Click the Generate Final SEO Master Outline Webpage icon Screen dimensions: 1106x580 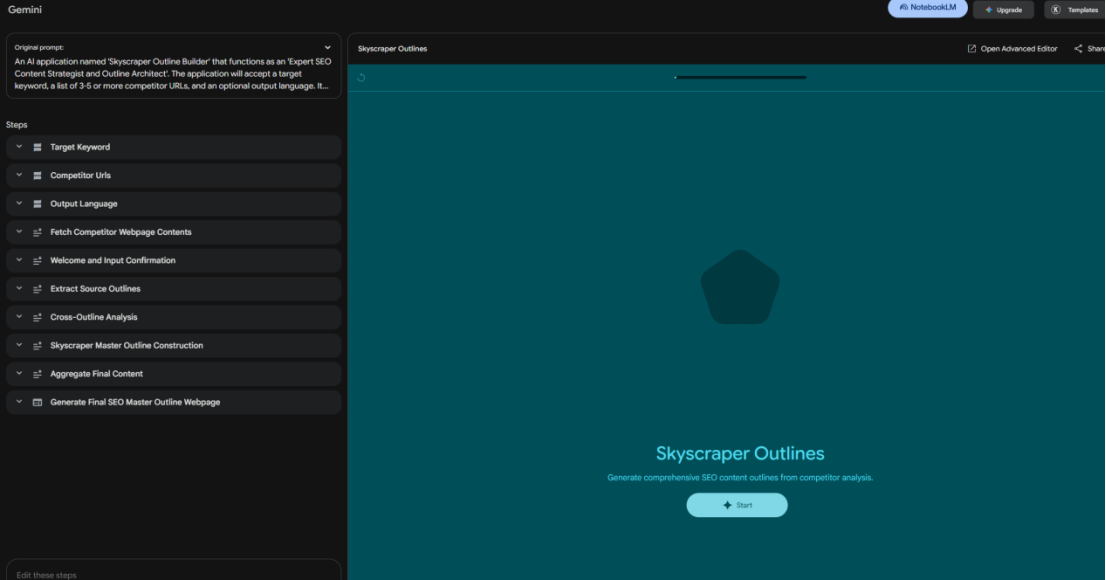(37, 402)
